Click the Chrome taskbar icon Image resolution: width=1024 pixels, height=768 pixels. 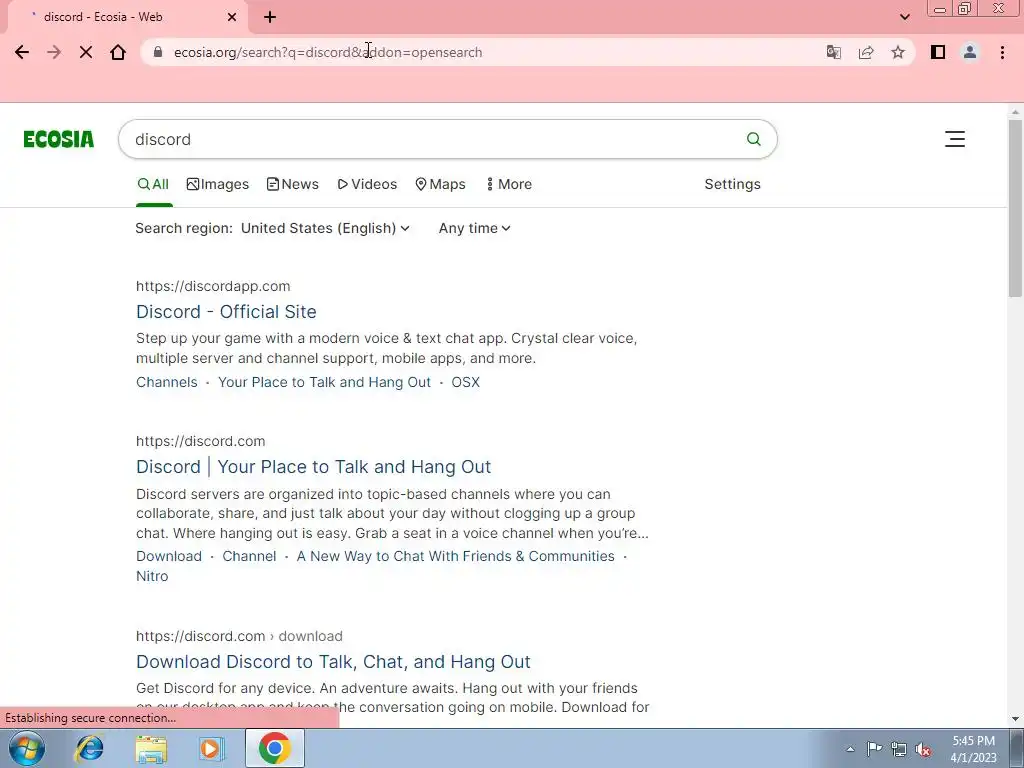[274, 748]
